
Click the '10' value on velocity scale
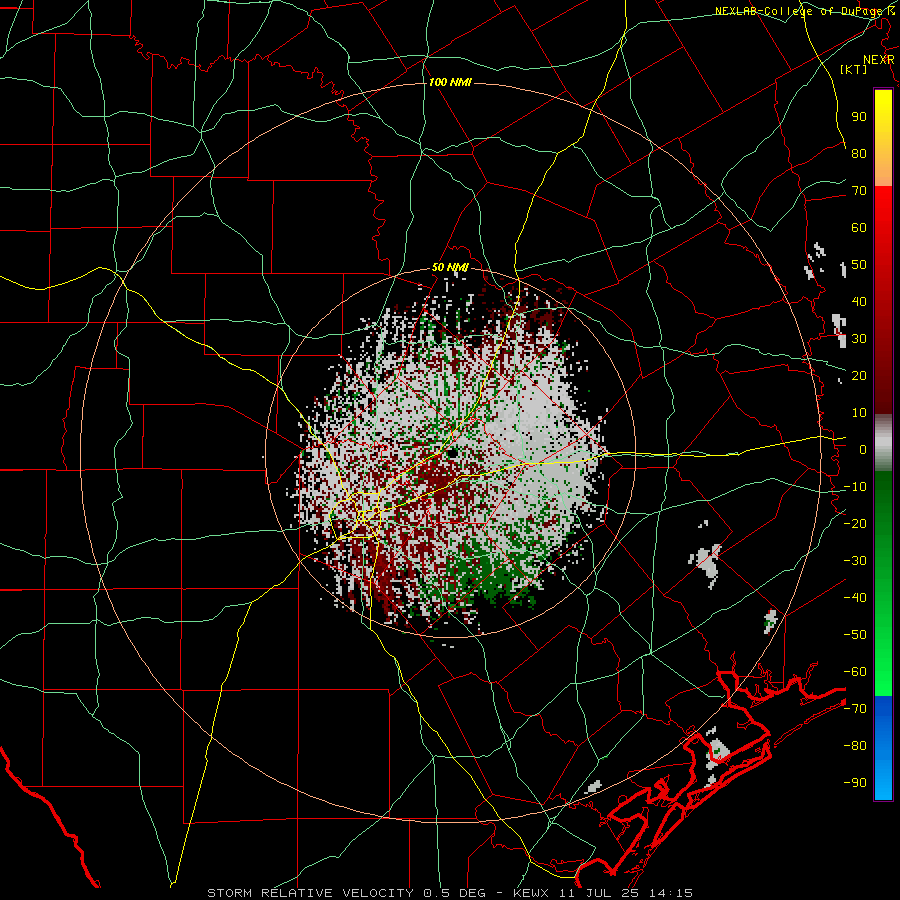coord(859,413)
